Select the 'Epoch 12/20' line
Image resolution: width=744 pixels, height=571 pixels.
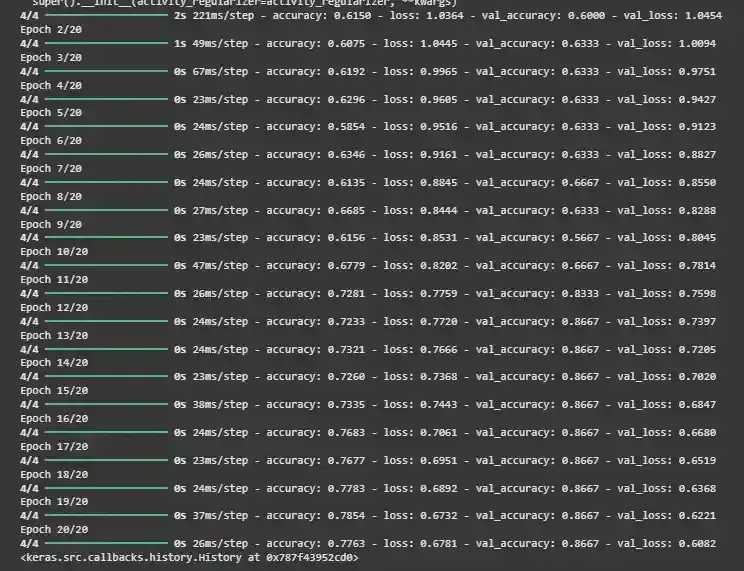tap(54, 308)
